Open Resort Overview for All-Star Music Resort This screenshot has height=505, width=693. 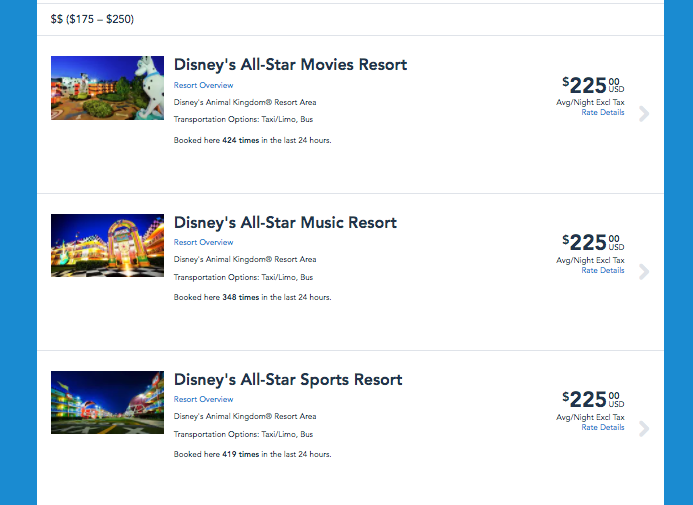[203, 242]
